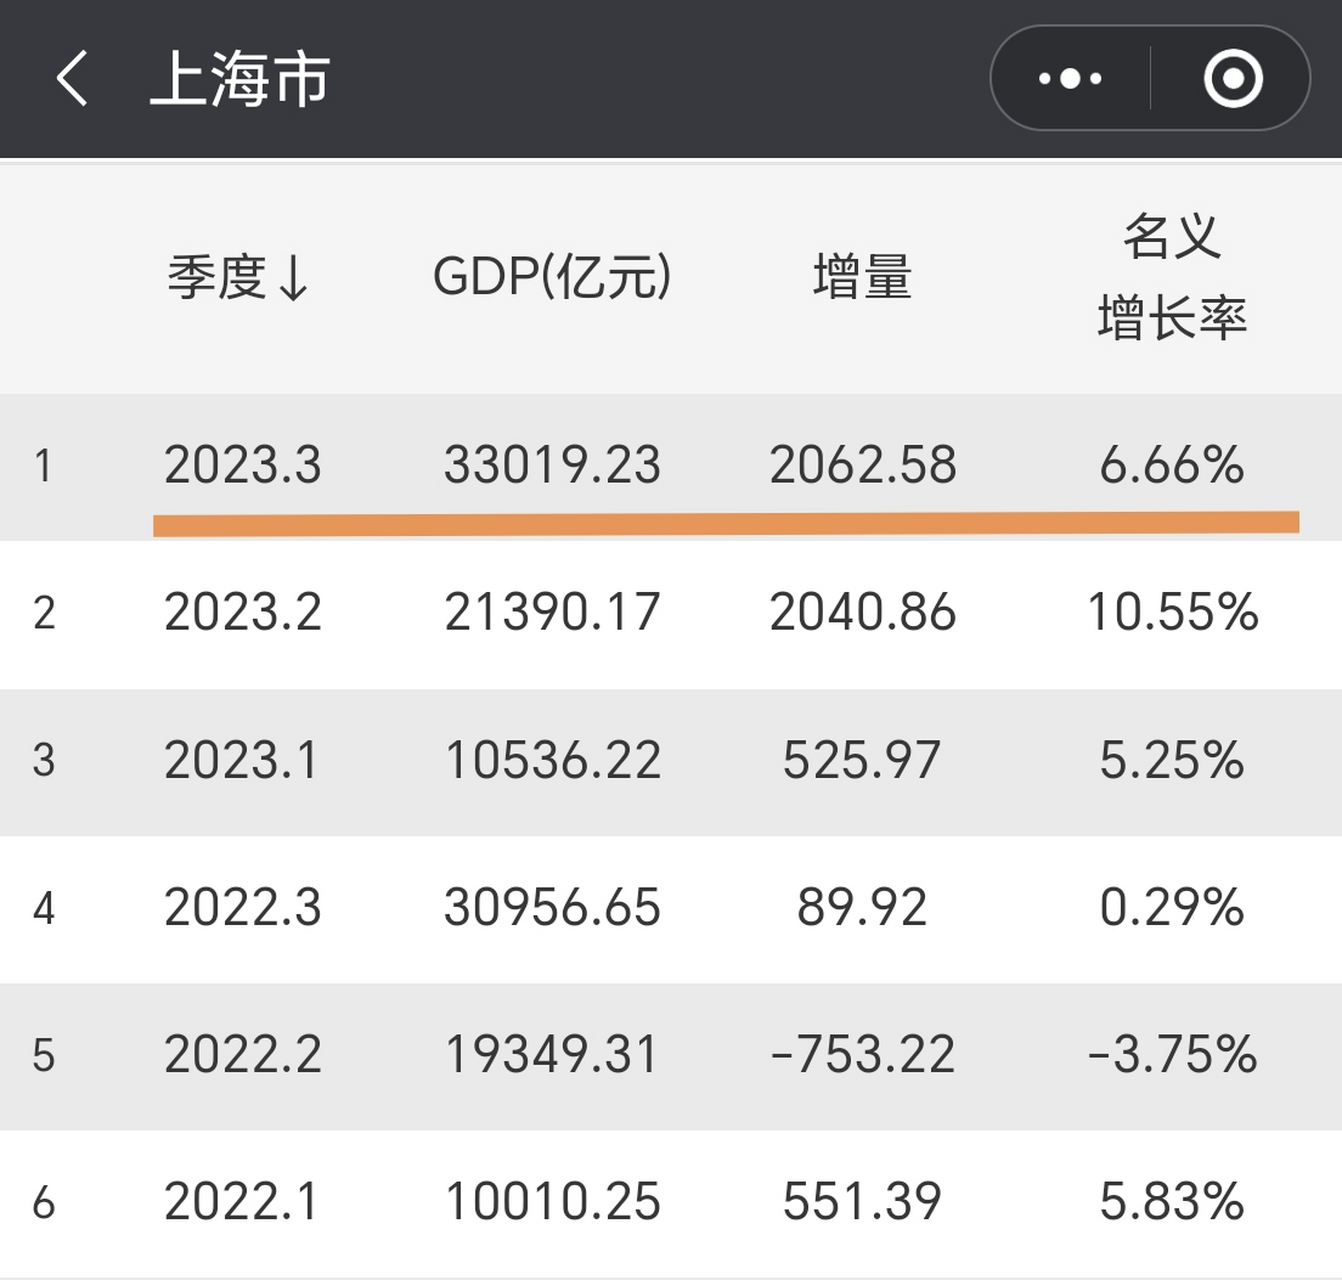The width and height of the screenshot is (1342, 1280).
Task: Select row number 1 index
Action: [43, 466]
